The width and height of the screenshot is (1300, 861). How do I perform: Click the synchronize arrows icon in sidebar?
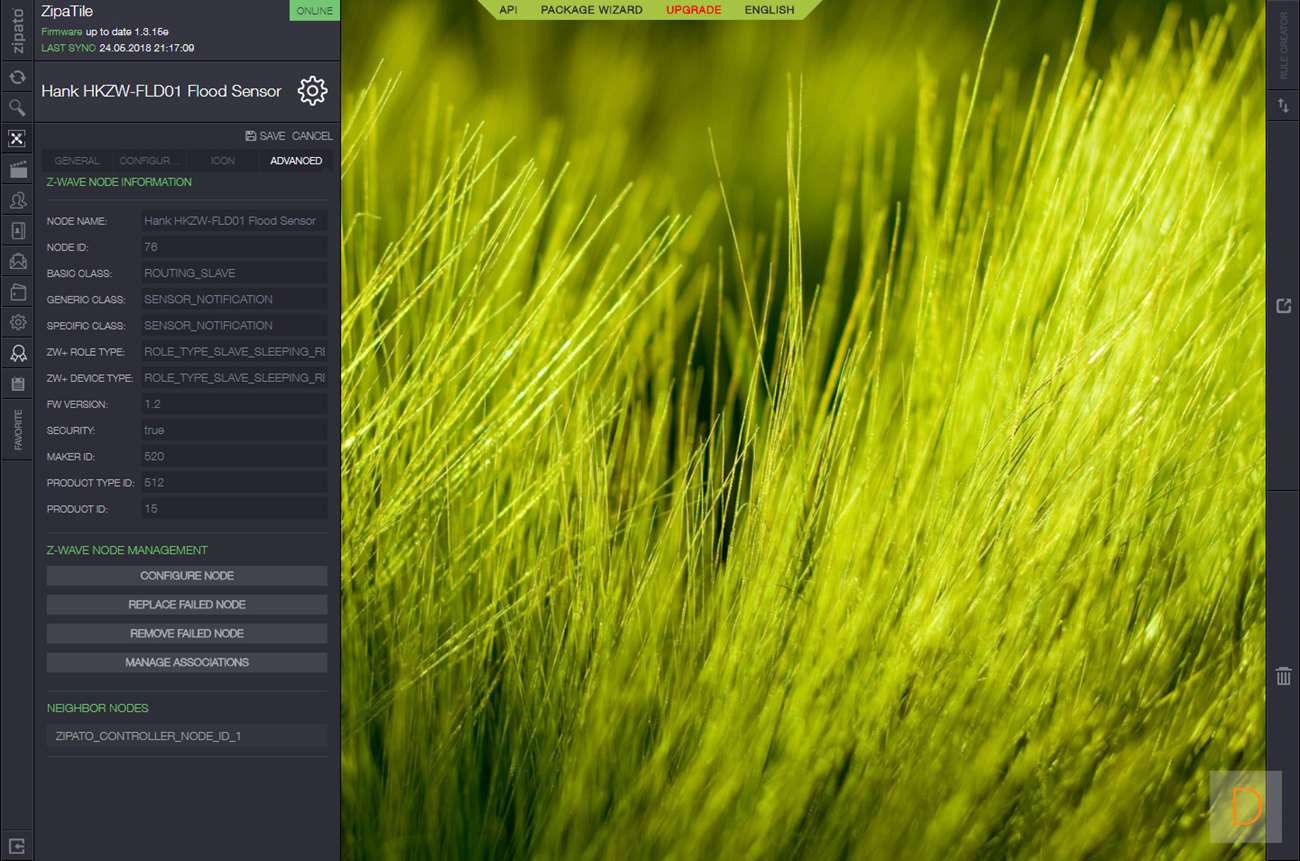click(x=17, y=77)
